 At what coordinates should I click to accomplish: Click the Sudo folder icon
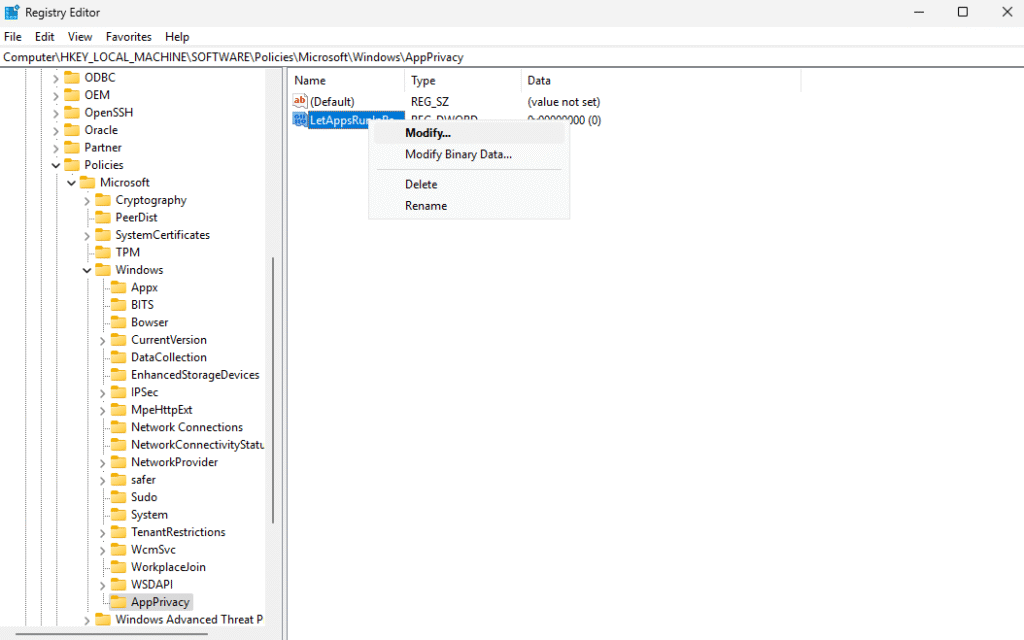click(x=118, y=497)
